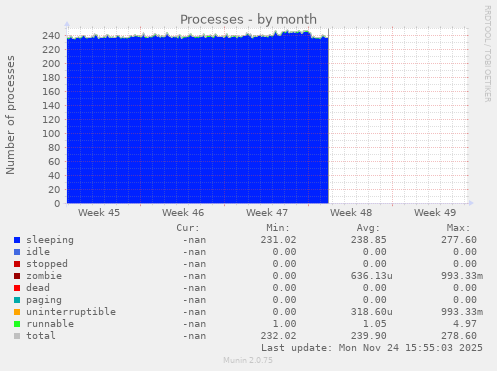Screen dimensions: 497x371
Task: Click total maximum value 278.60
Action: pos(459,336)
